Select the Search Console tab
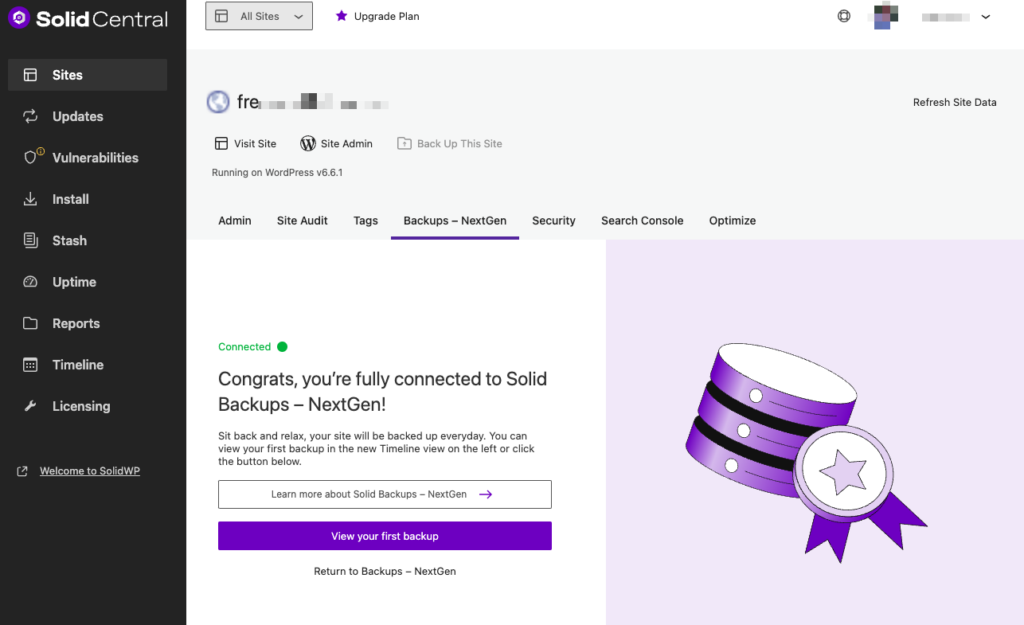The width and height of the screenshot is (1024, 625). tap(642, 220)
